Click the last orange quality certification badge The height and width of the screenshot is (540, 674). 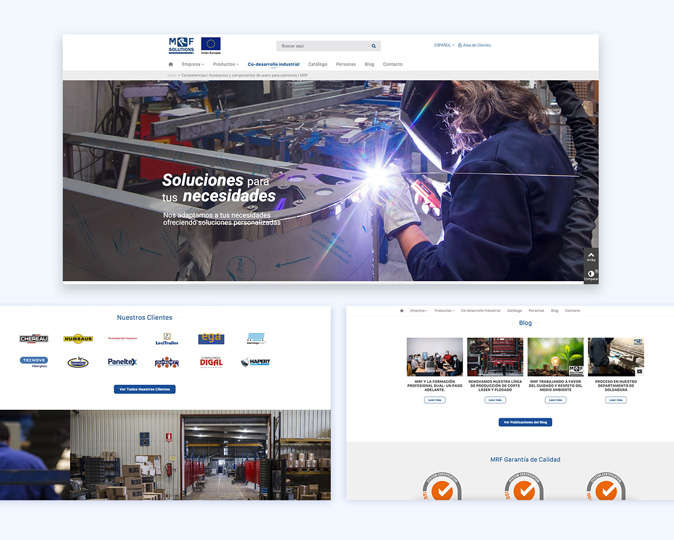(606, 487)
